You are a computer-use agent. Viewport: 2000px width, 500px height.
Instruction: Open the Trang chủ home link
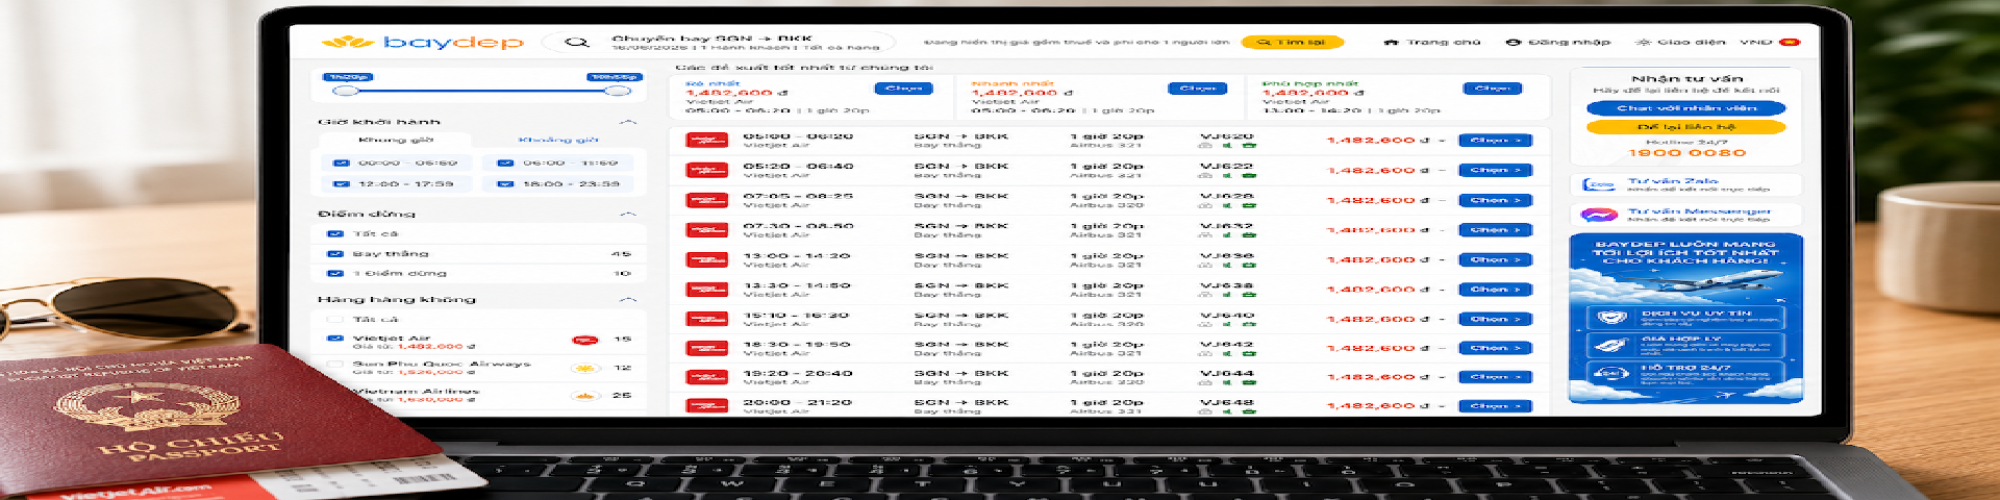(1432, 42)
